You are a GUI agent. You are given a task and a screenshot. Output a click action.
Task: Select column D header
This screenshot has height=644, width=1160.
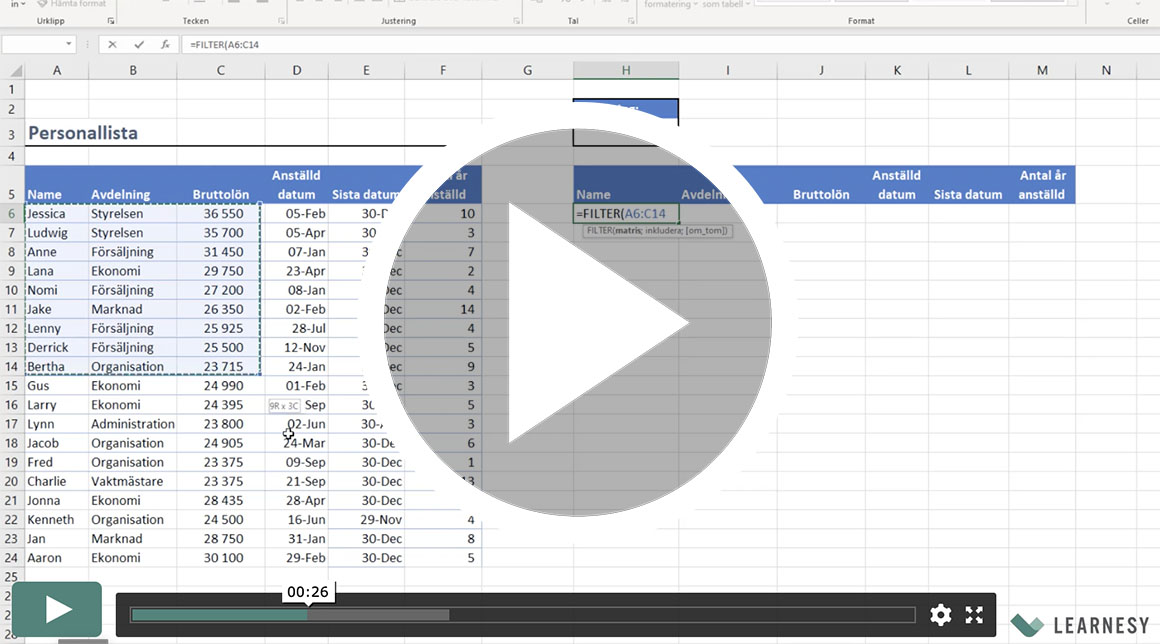click(297, 70)
